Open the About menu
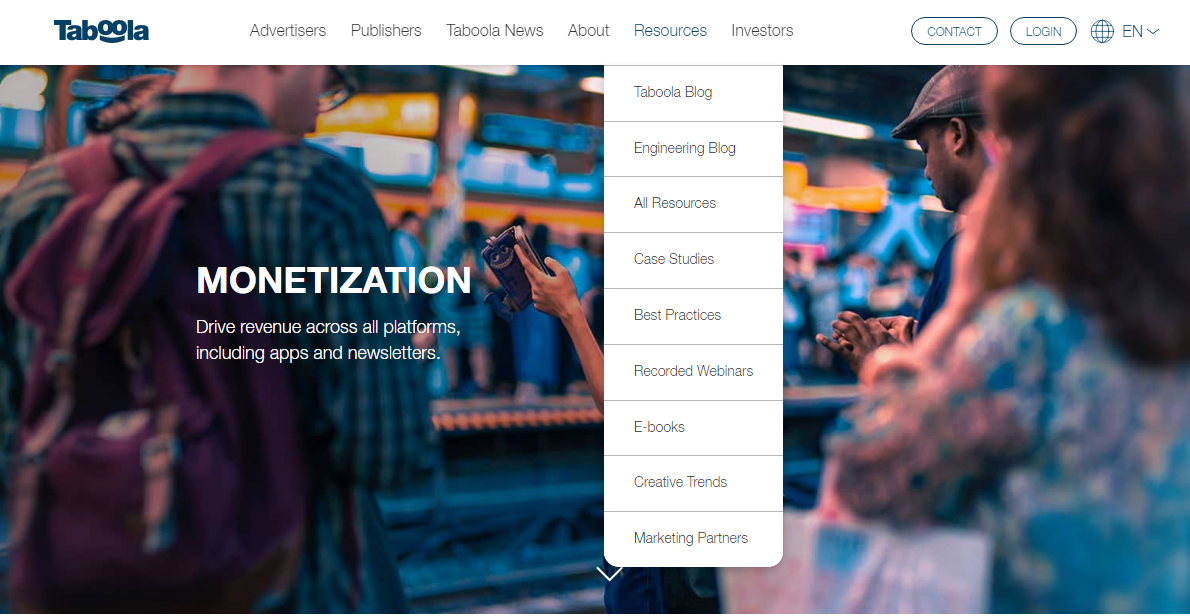The width and height of the screenshot is (1190, 616). point(588,30)
